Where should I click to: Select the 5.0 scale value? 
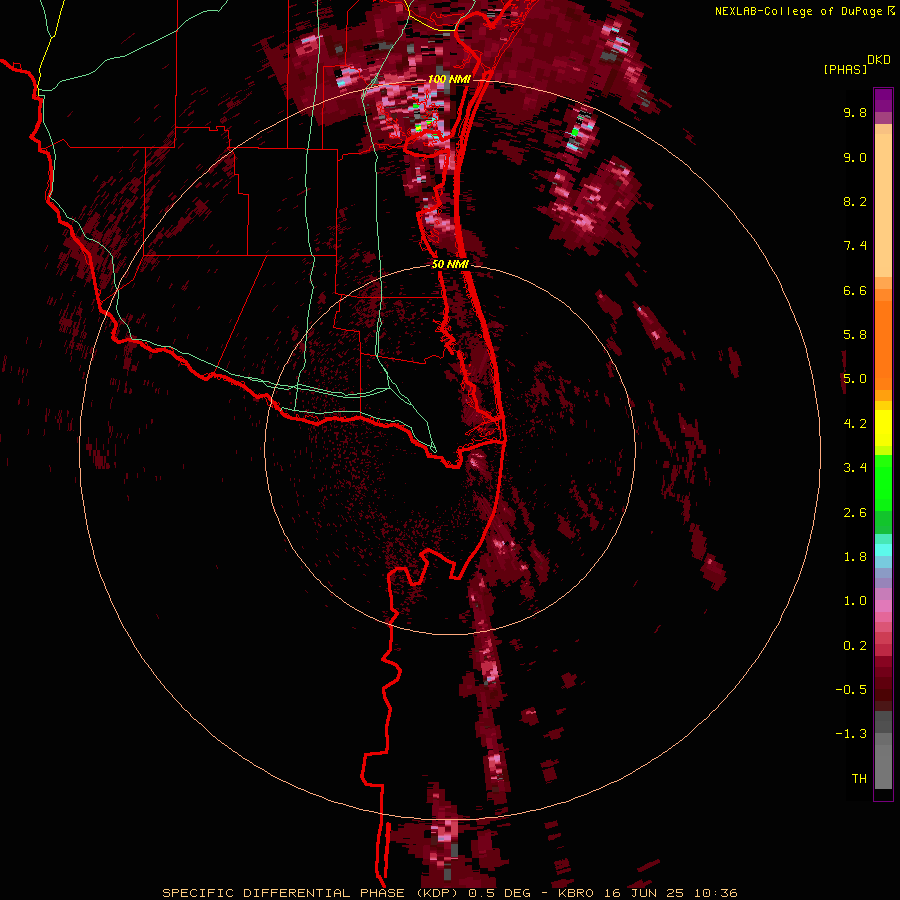[855, 379]
